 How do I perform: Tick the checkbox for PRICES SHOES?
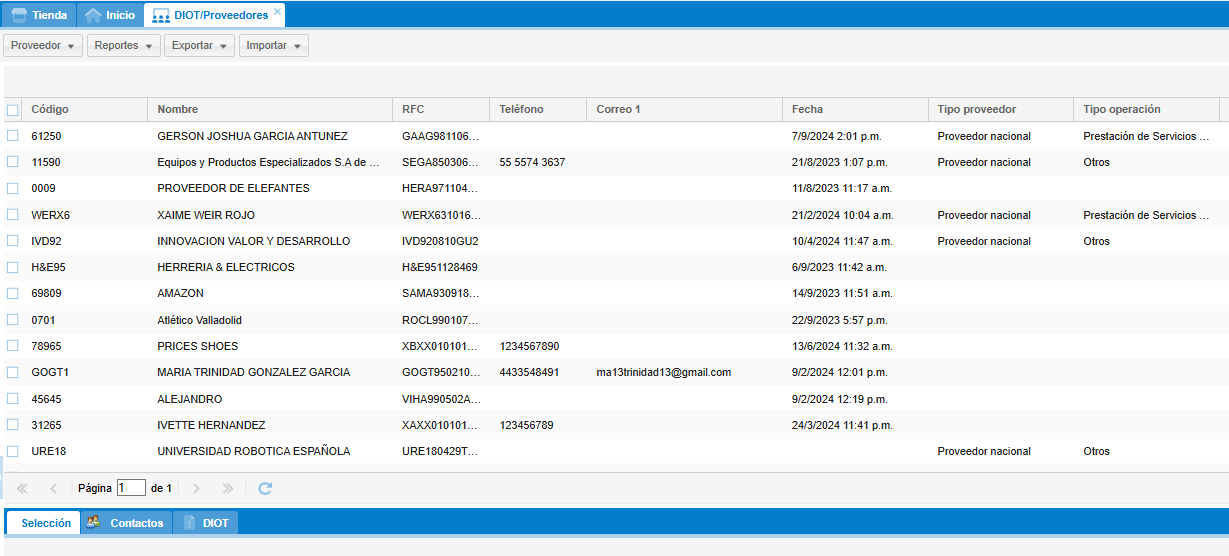[x=13, y=346]
